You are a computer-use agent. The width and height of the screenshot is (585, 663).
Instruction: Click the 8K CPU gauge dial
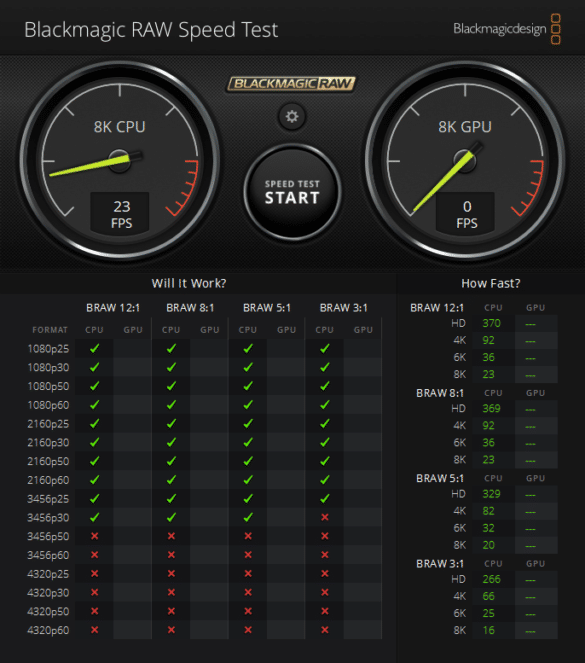120,161
